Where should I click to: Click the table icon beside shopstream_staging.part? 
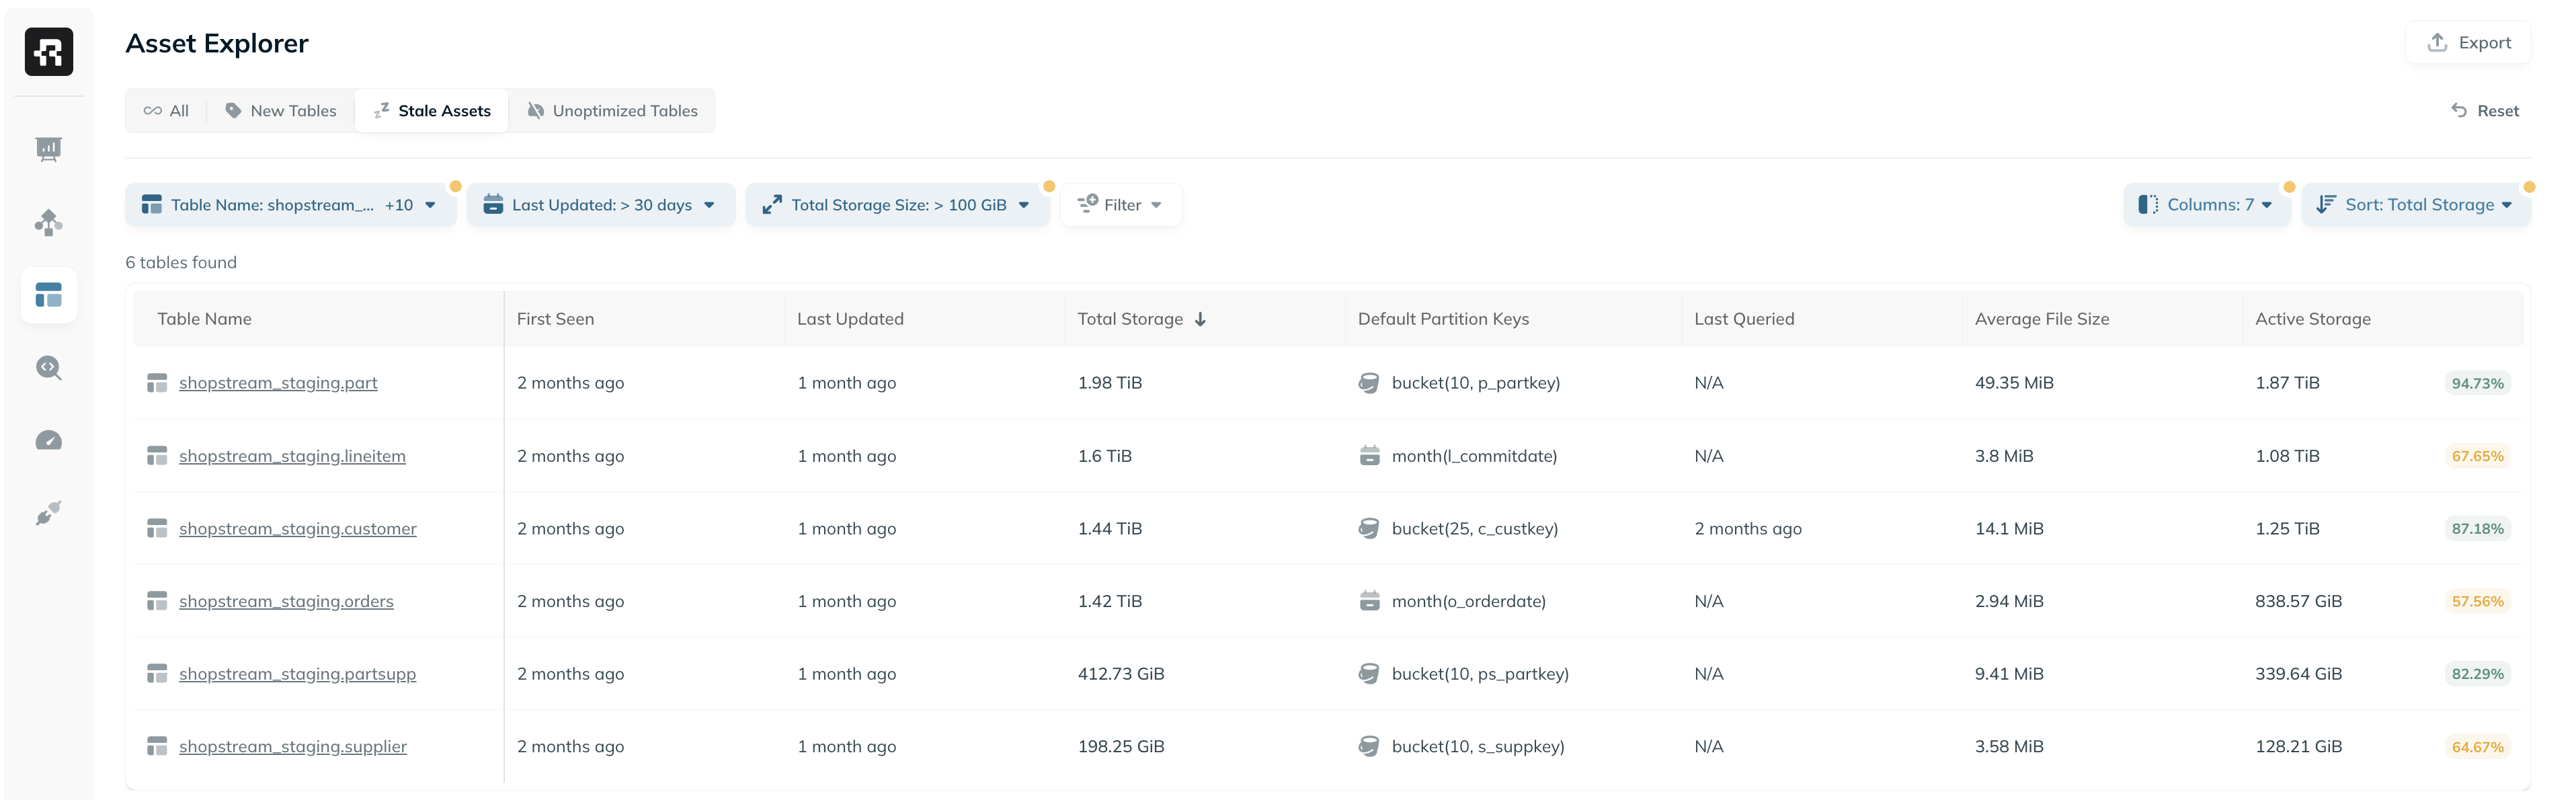pos(157,382)
